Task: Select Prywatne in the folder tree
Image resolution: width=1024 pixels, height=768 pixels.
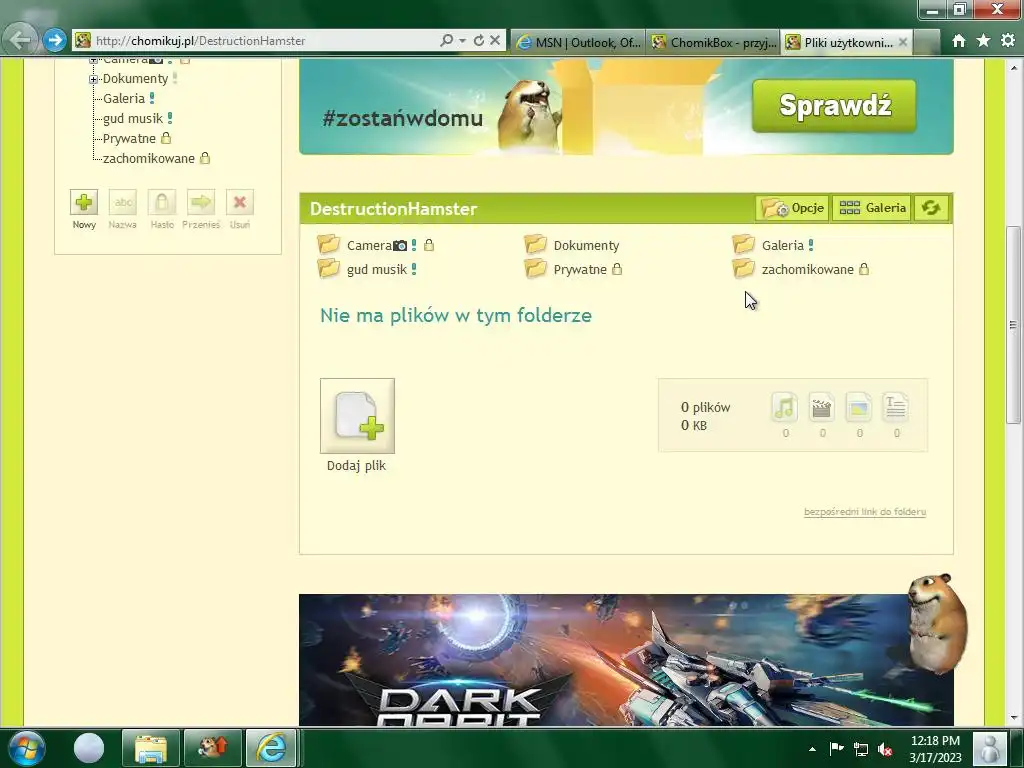Action: click(129, 138)
